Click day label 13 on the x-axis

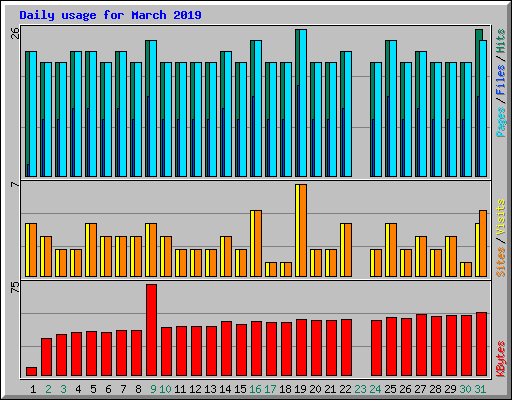pyautogui.click(x=210, y=389)
